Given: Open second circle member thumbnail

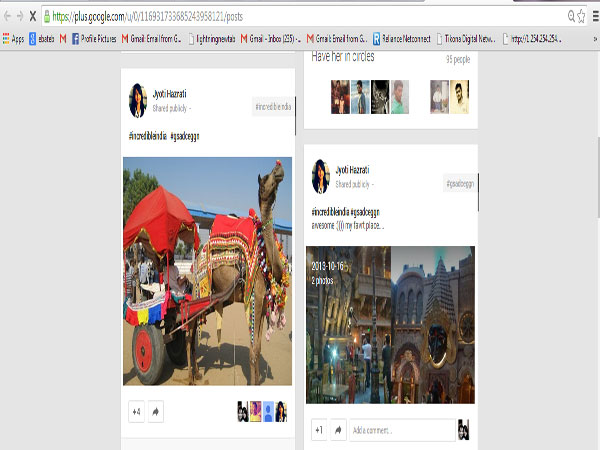Looking at the screenshot, I should 360,97.
